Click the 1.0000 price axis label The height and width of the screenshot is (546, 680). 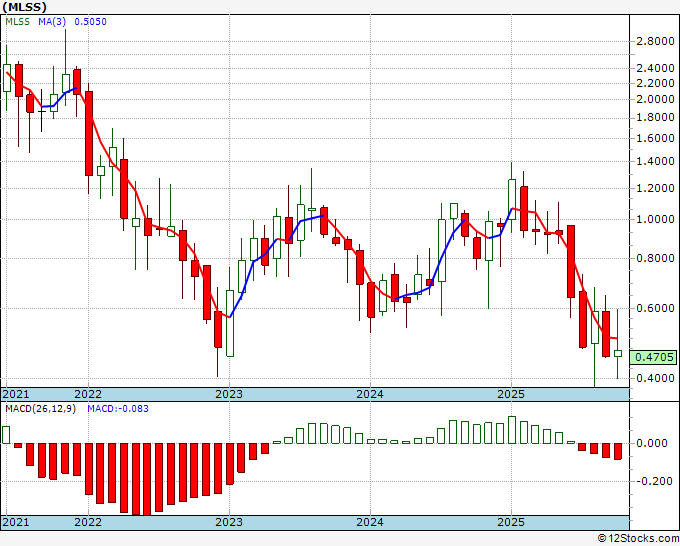[x=655, y=219]
